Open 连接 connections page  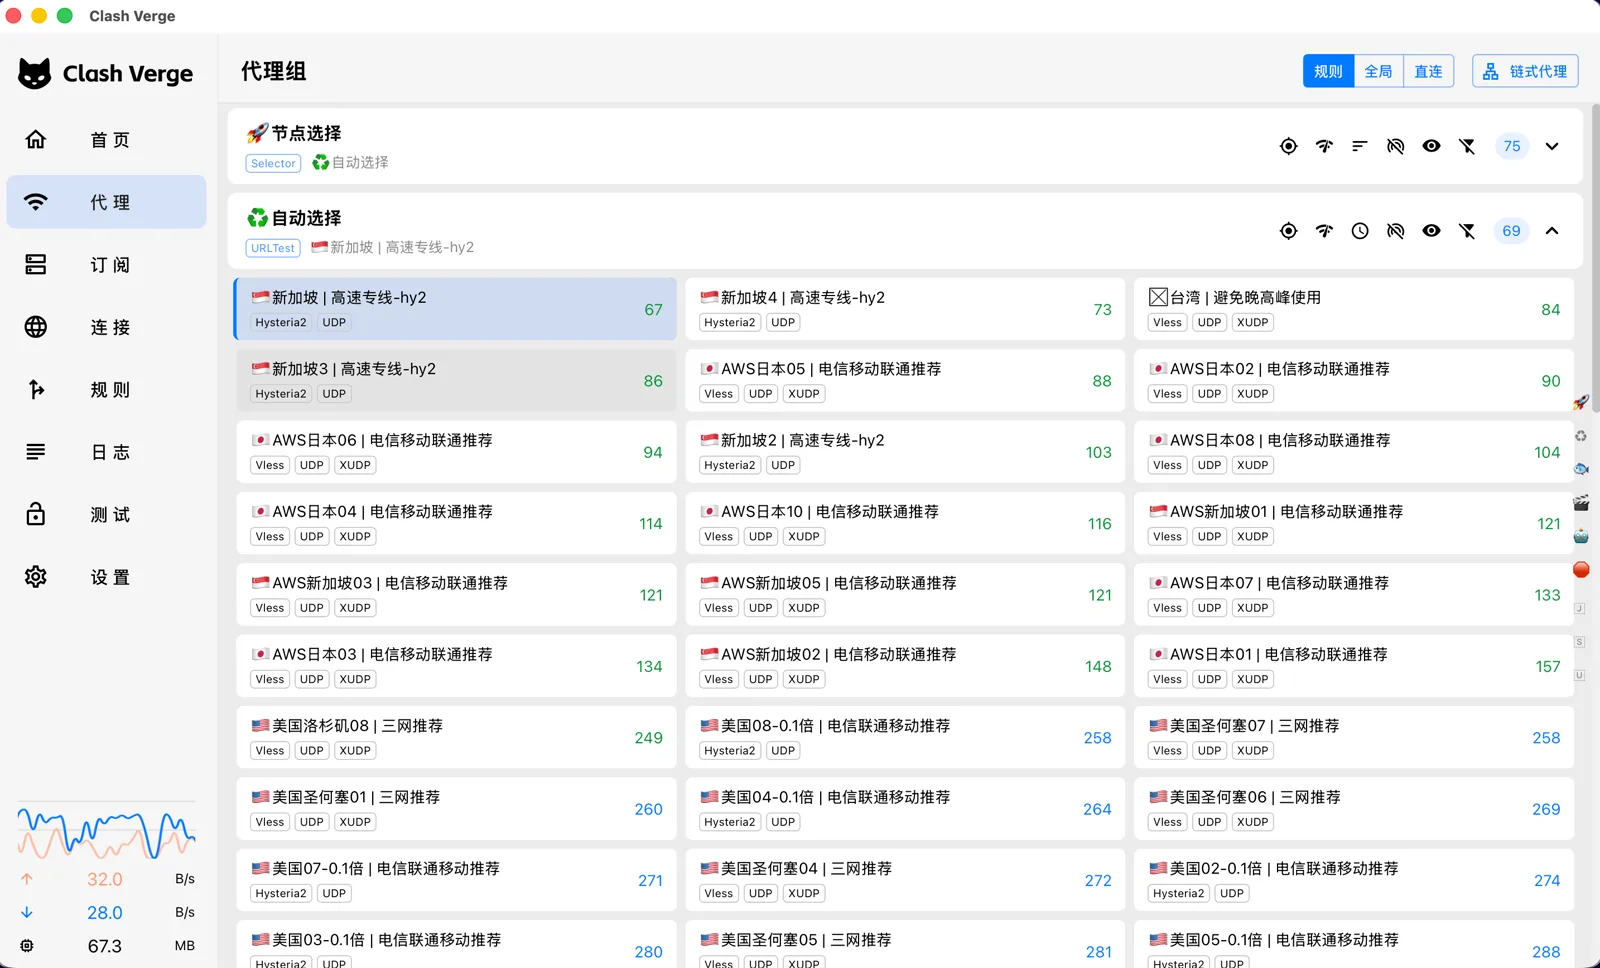coord(106,327)
